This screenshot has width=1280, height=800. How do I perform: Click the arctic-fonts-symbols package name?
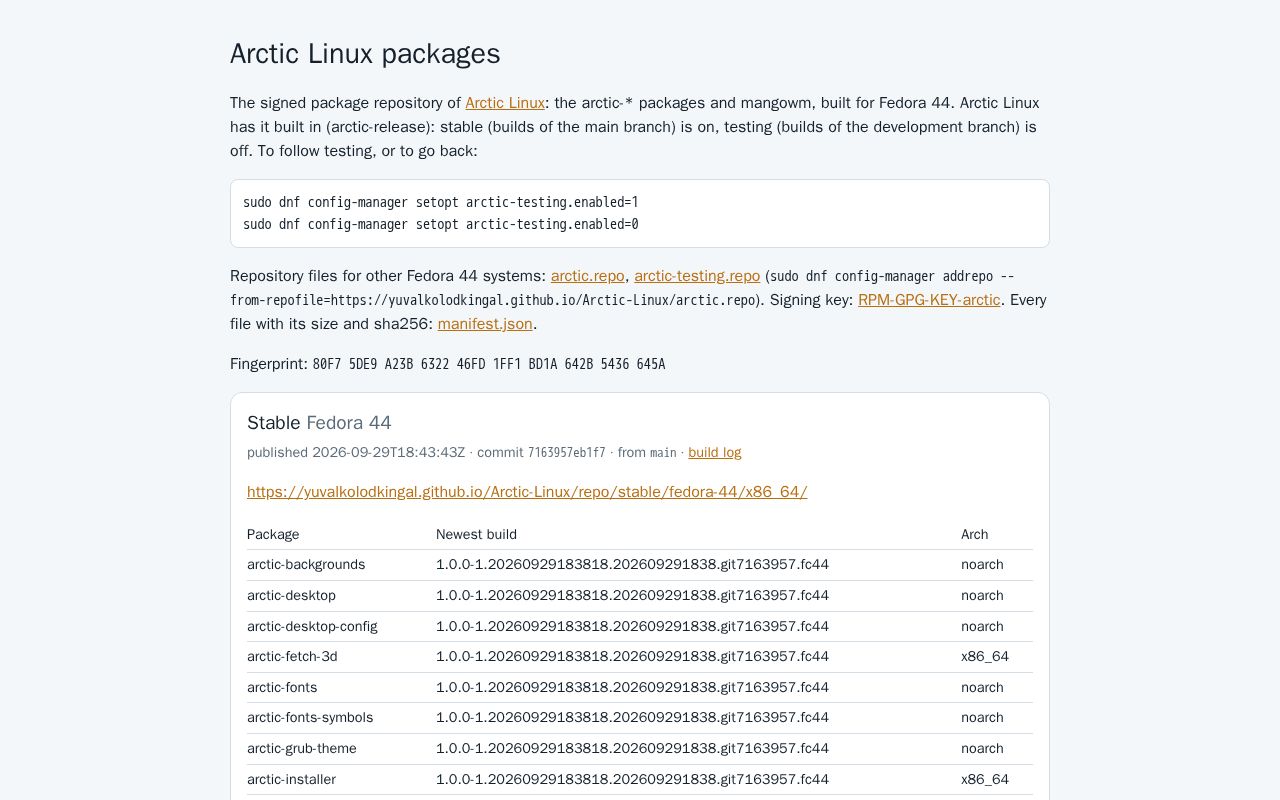[x=310, y=718]
